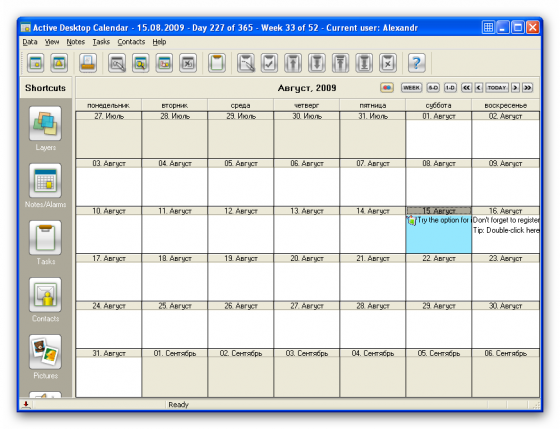
Task: Select the 03. Август day cell
Action: pyautogui.click(x=109, y=183)
